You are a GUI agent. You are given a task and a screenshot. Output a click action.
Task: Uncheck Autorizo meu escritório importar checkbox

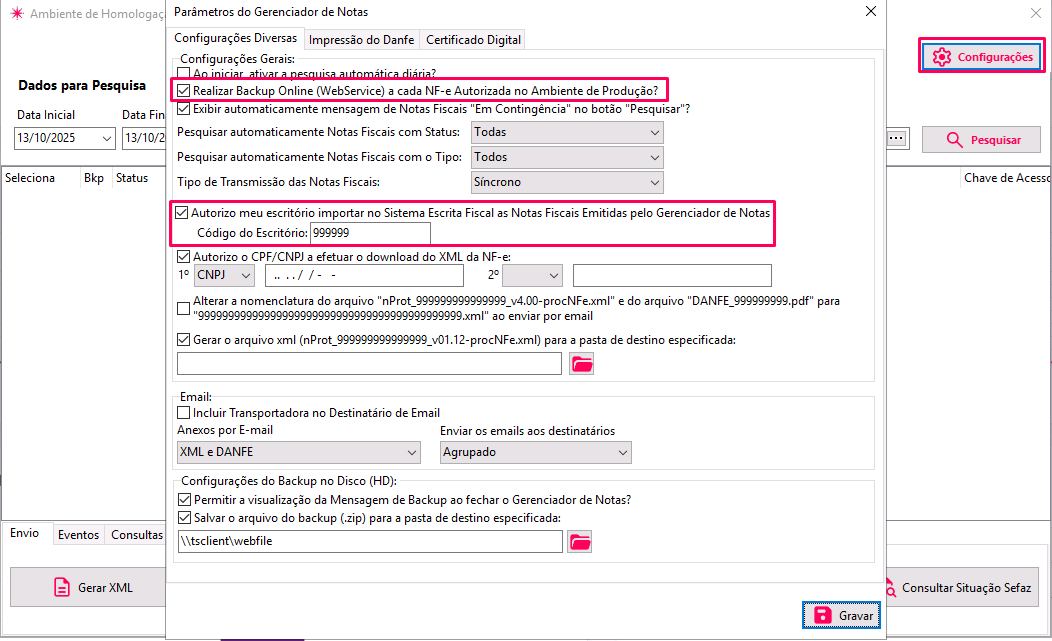point(182,213)
